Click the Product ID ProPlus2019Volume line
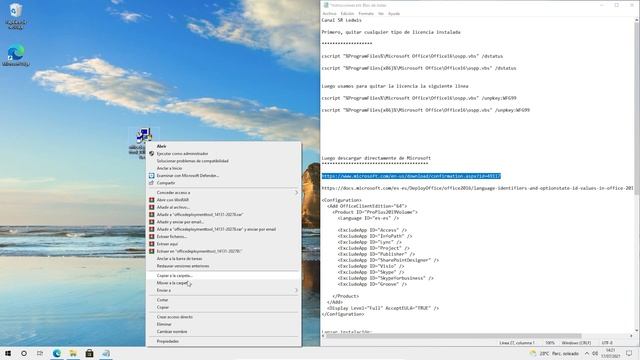Viewport: 640px width, 360px height. pos(375,212)
